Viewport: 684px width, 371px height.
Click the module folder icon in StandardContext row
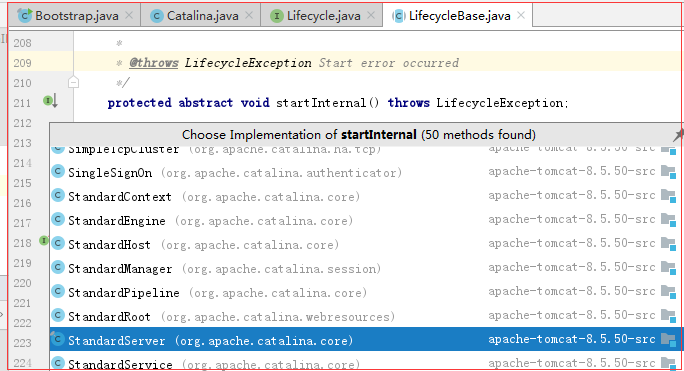click(x=668, y=196)
